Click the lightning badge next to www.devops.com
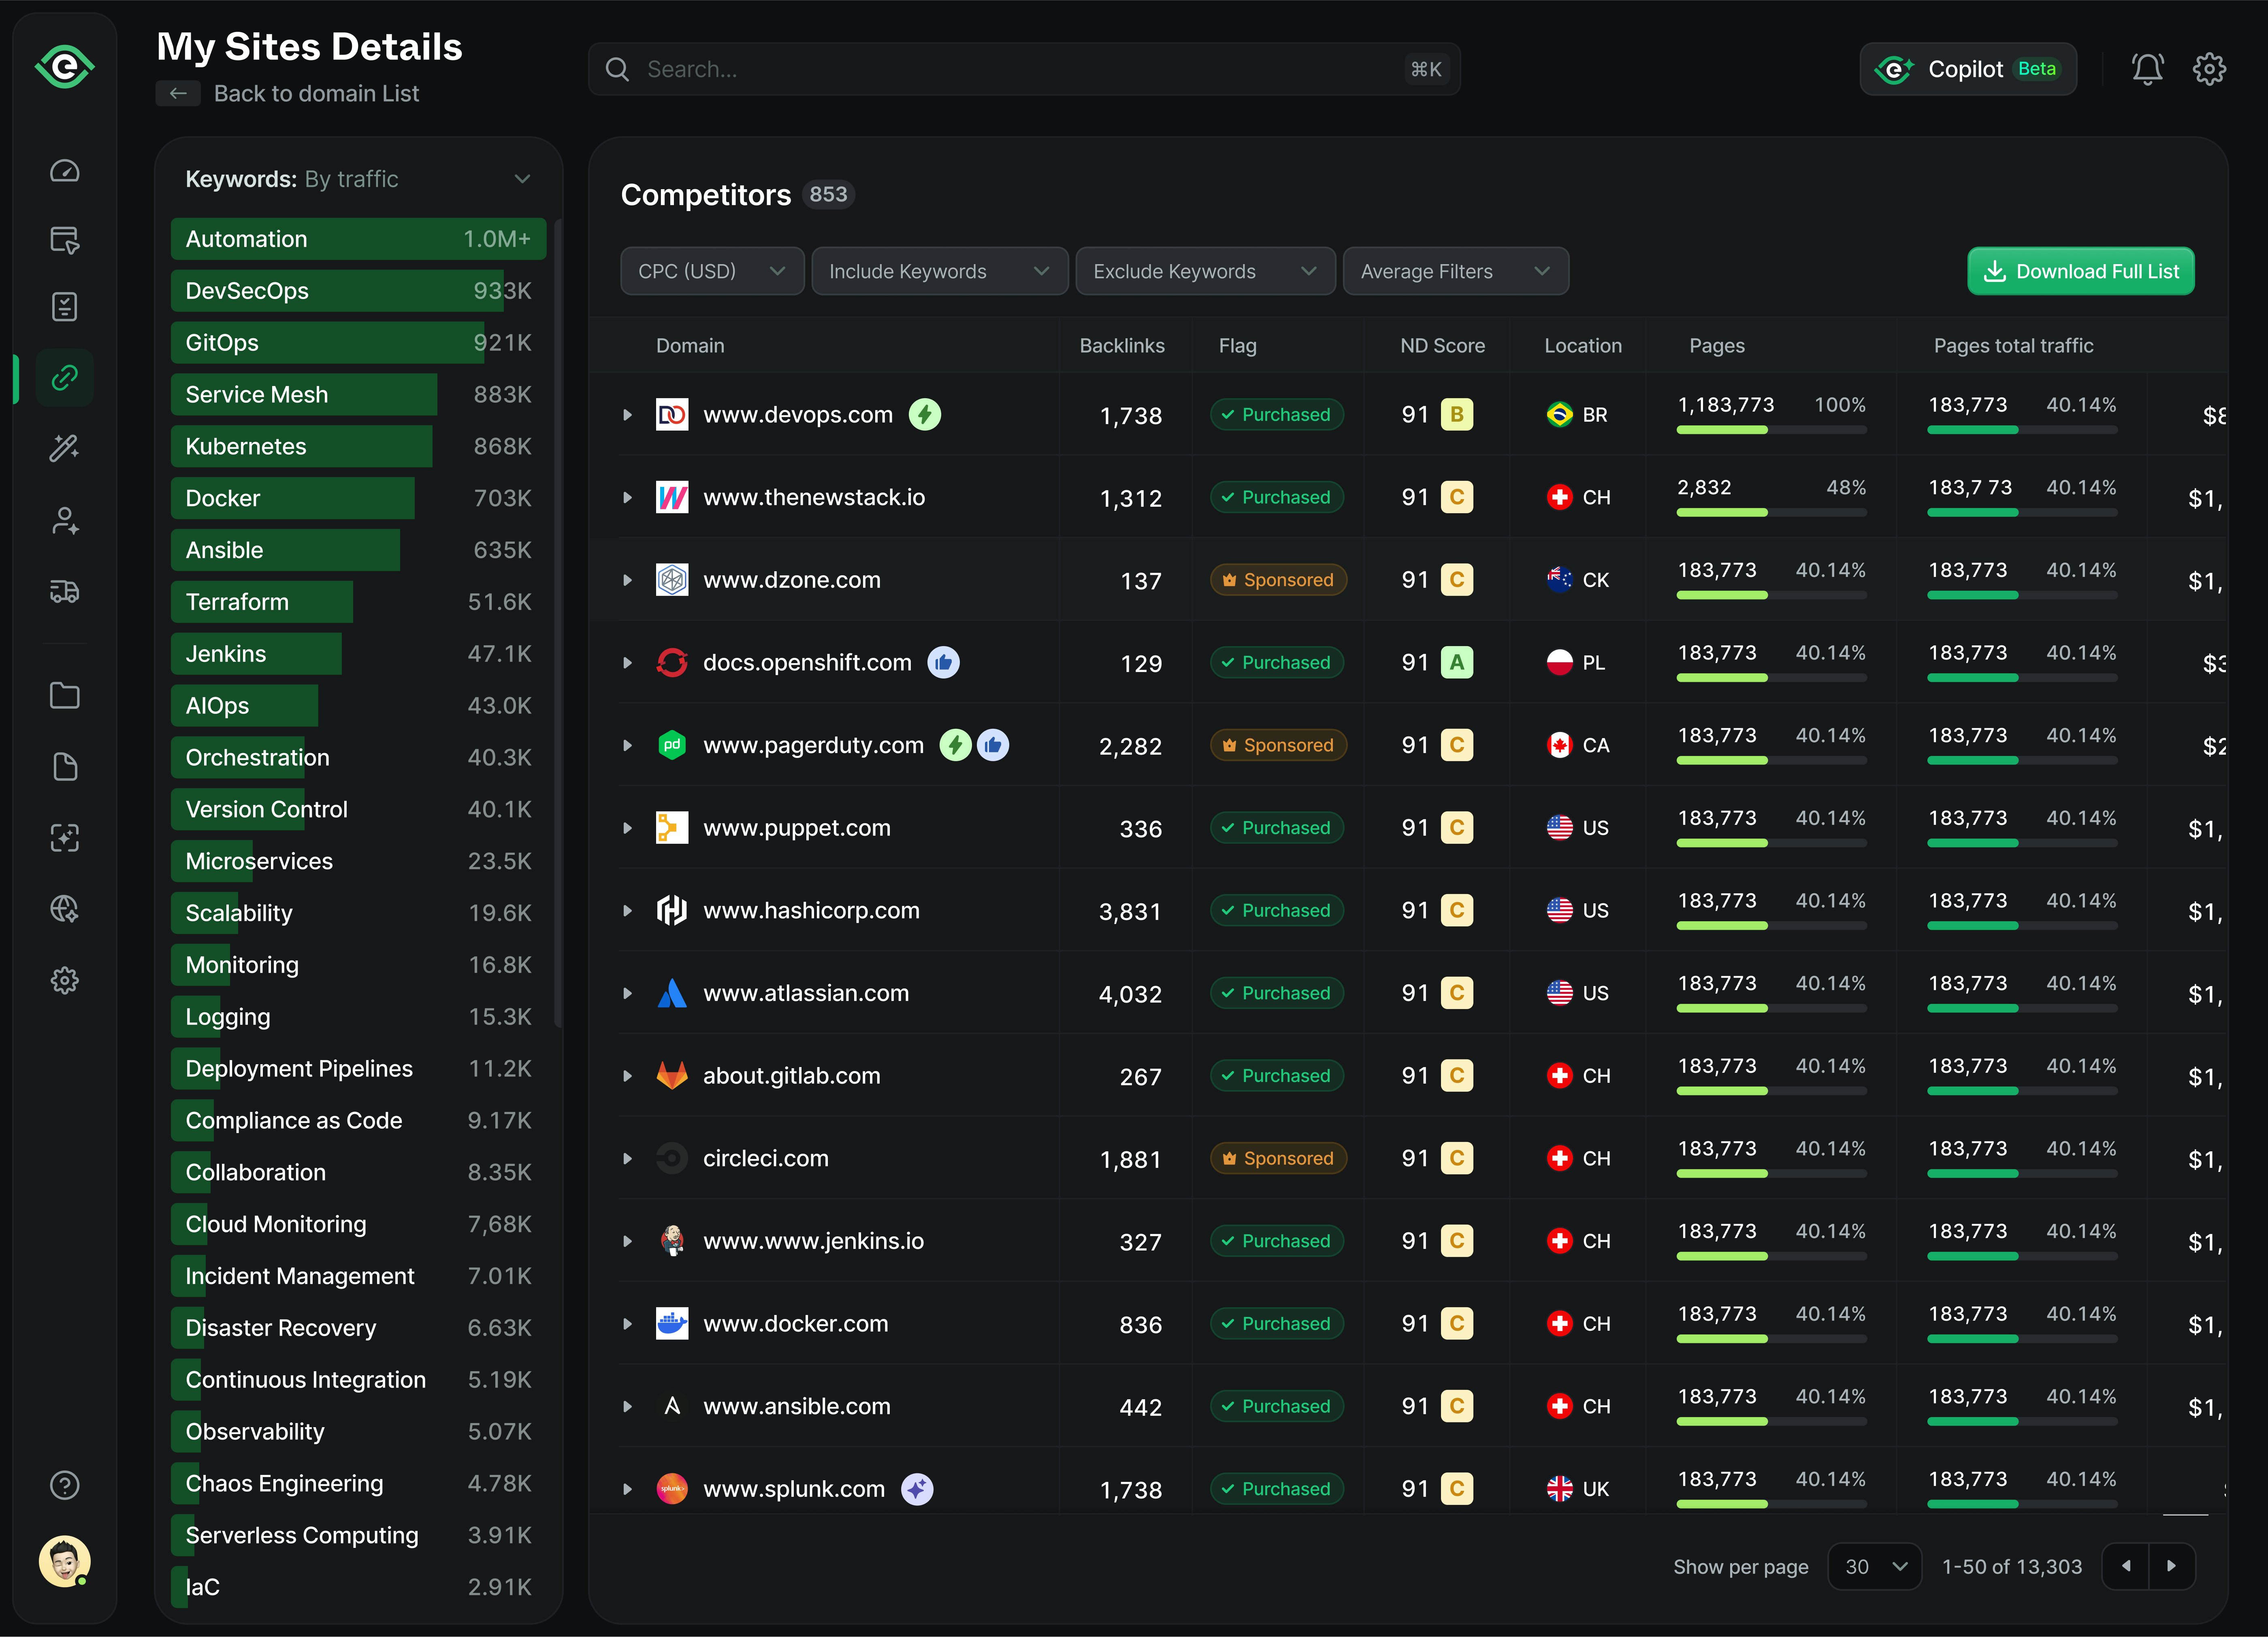 (925, 414)
